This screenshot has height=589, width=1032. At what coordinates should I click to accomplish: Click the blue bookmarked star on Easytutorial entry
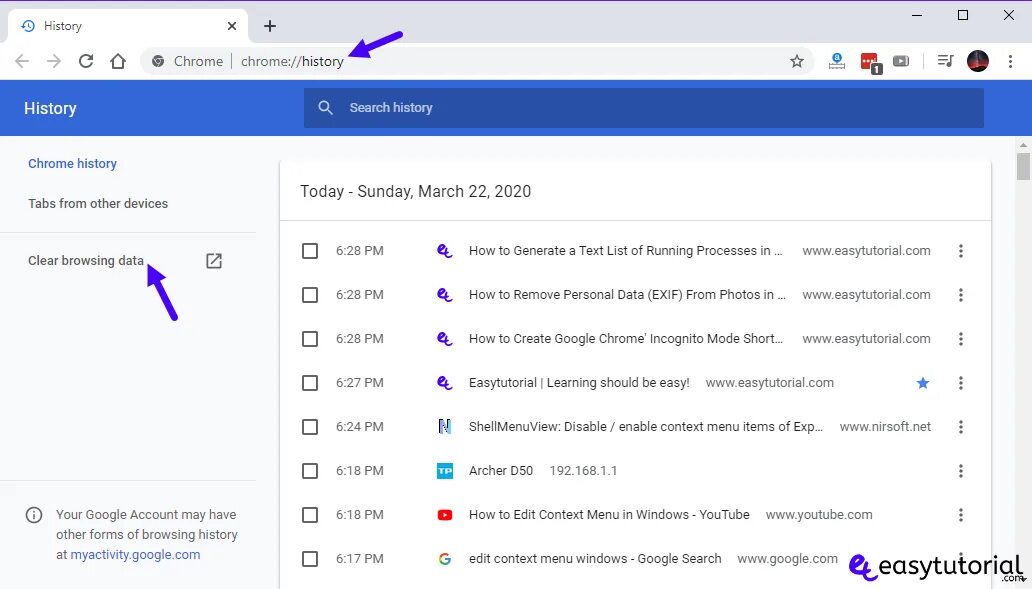(923, 383)
